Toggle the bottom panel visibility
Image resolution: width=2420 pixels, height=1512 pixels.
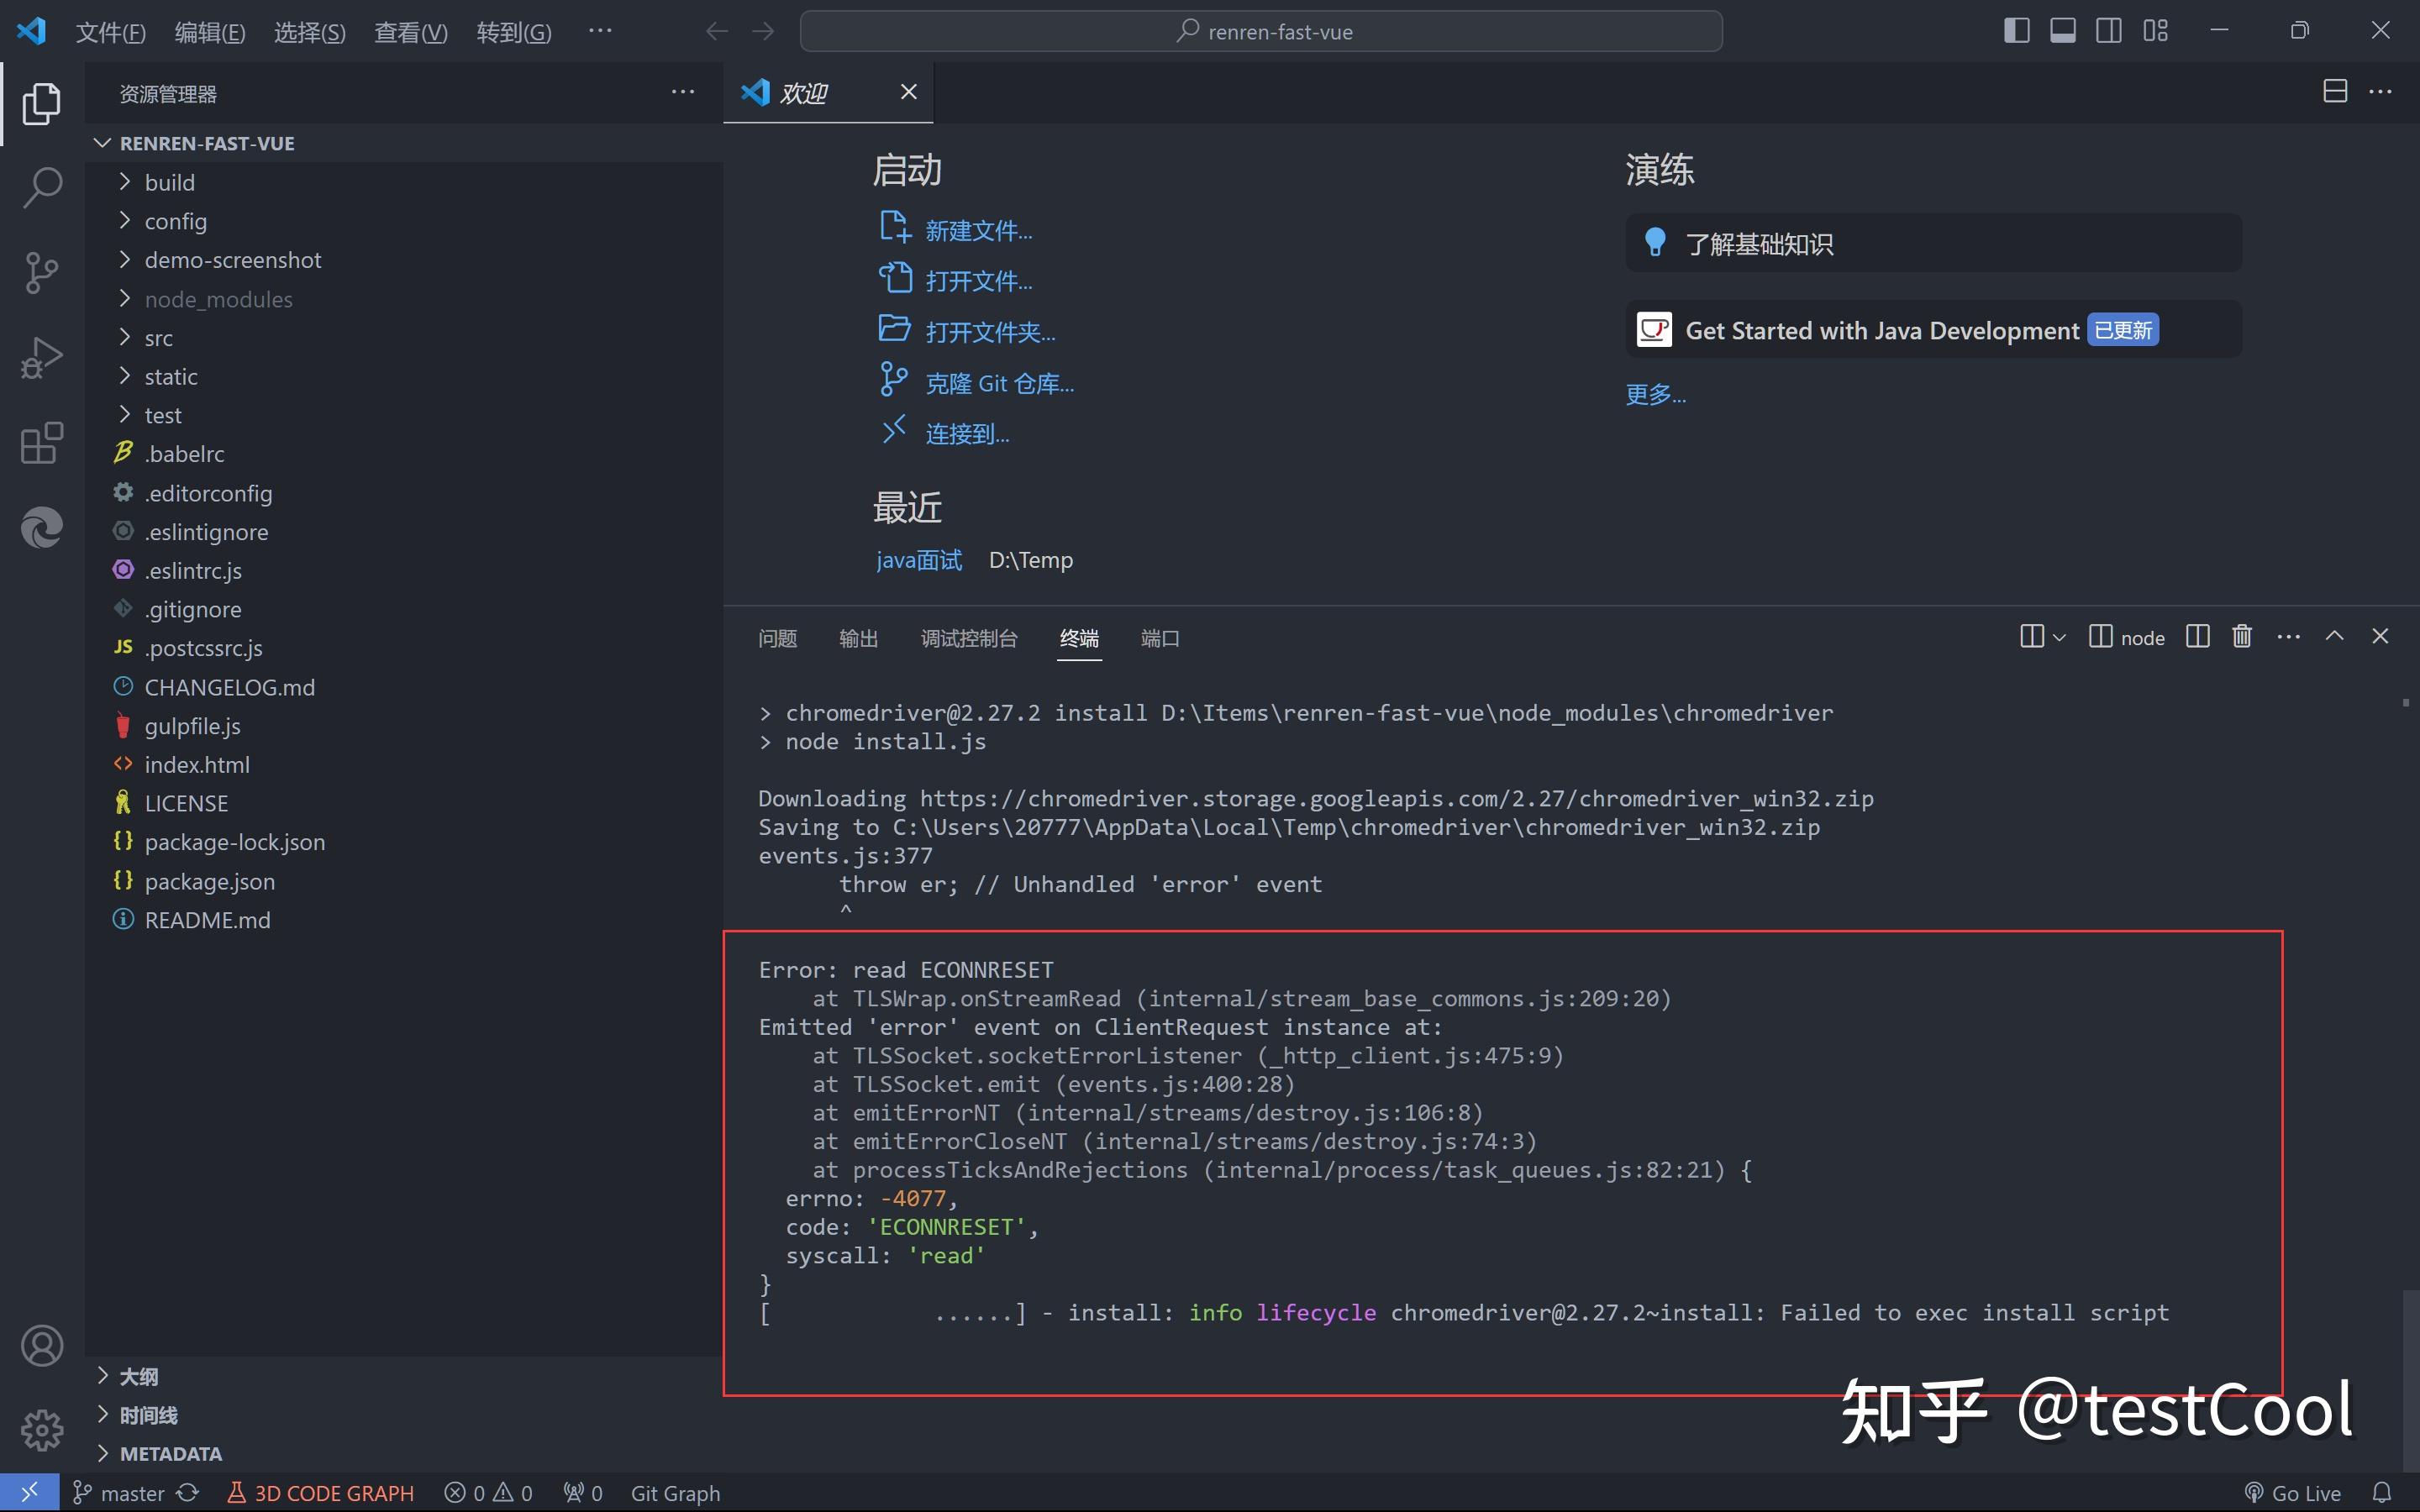click(2062, 30)
